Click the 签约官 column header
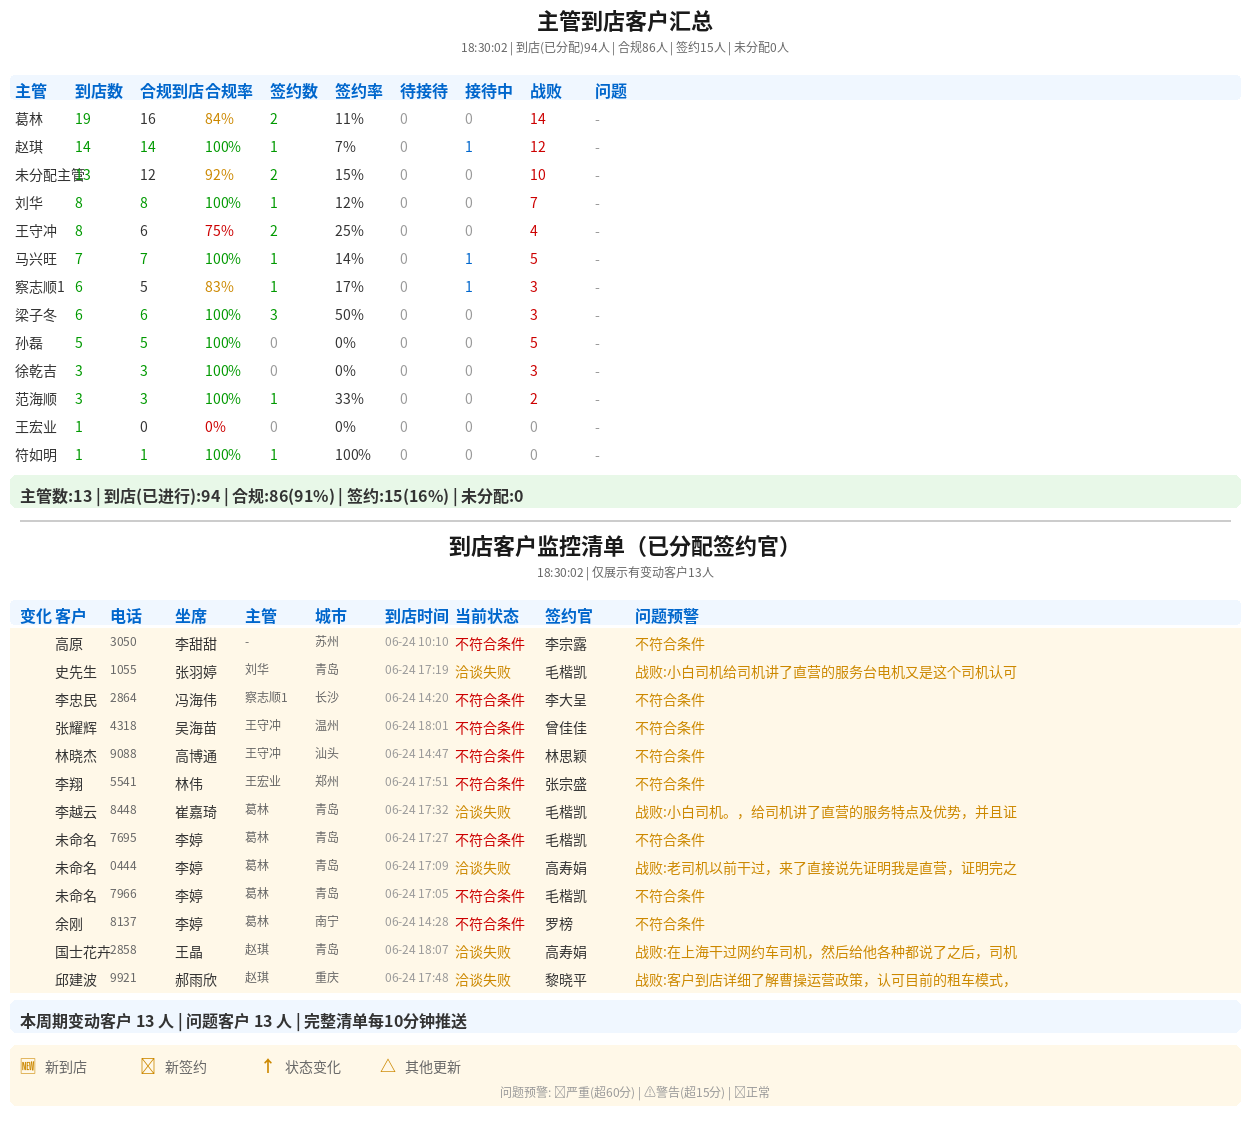 click(x=569, y=616)
